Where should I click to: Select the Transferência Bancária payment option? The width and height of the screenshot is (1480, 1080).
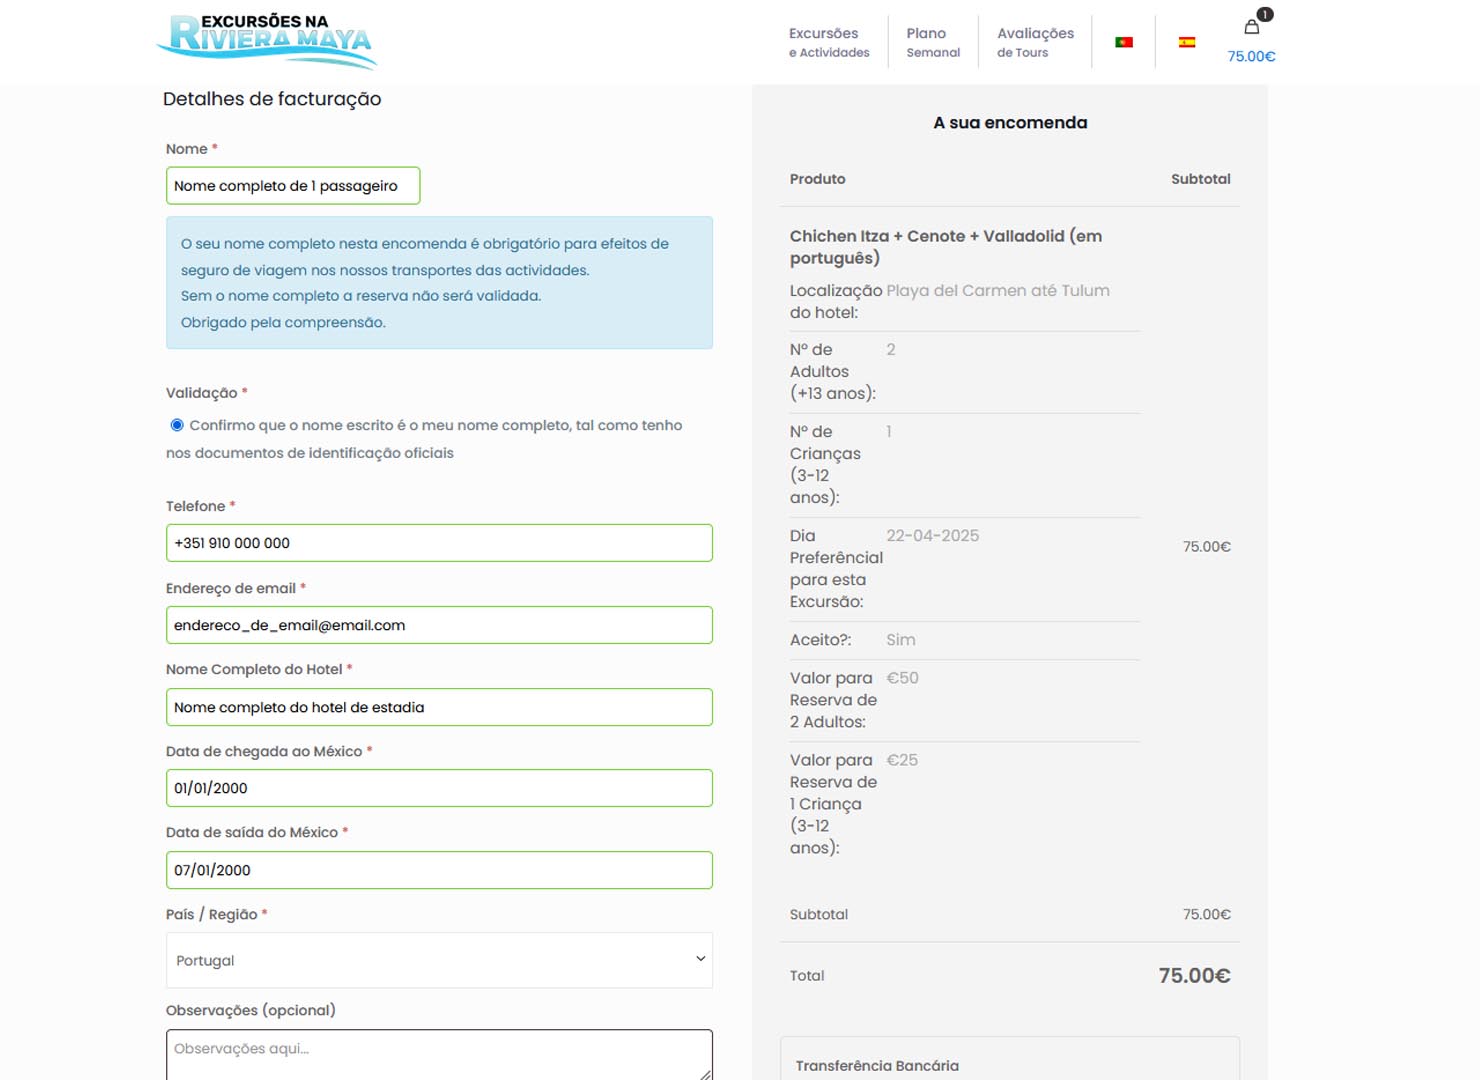877,1066
